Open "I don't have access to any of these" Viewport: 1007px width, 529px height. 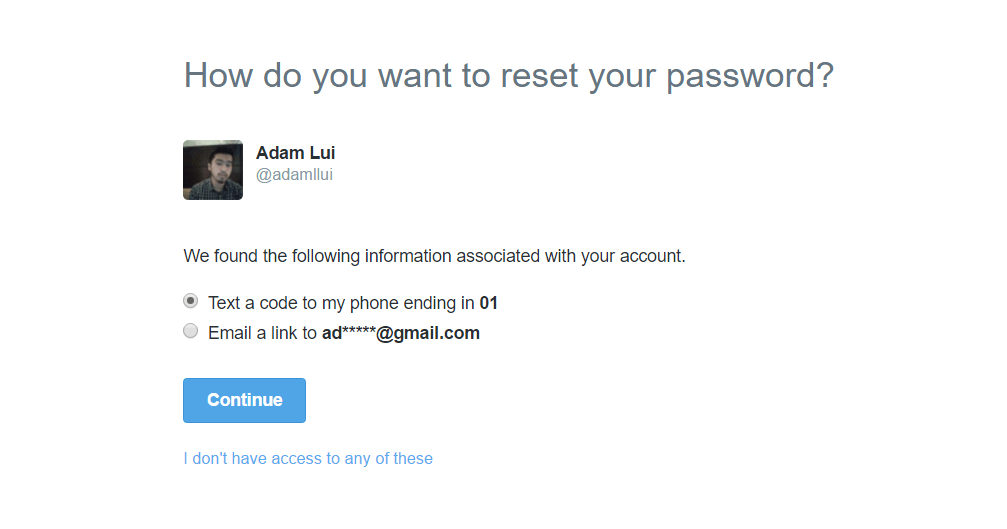[308, 459]
